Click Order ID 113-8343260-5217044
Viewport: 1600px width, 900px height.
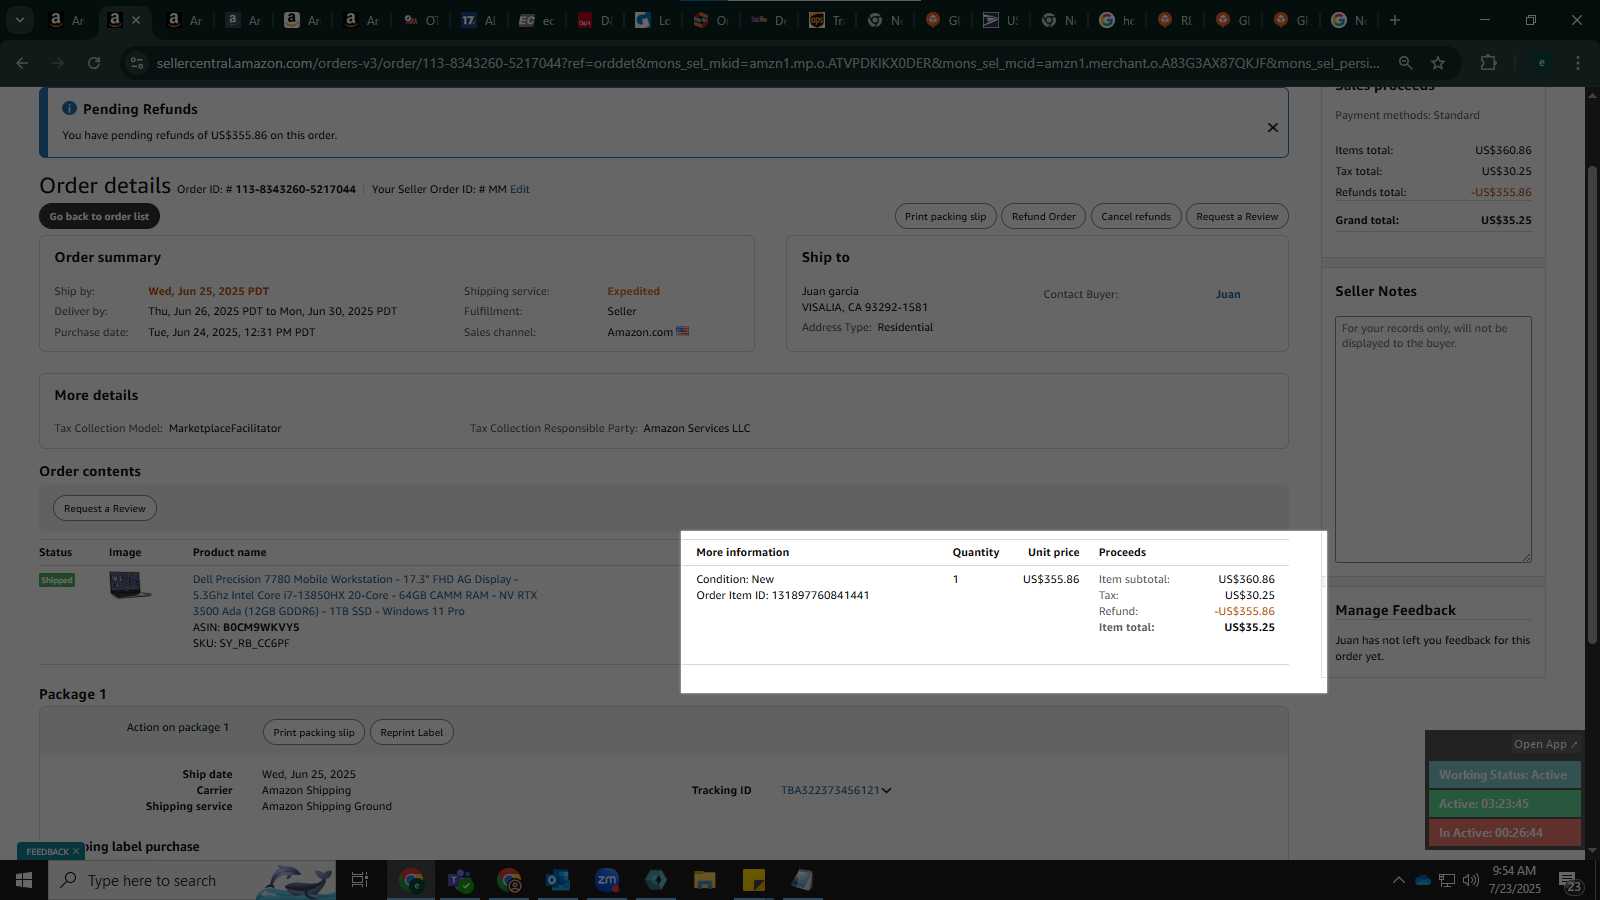tap(295, 189)
